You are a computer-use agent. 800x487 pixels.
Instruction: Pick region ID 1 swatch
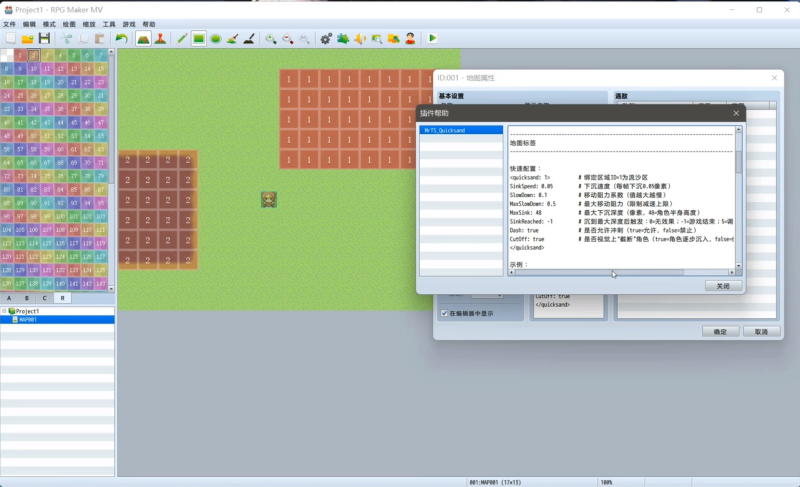click(x=20, y=55)
